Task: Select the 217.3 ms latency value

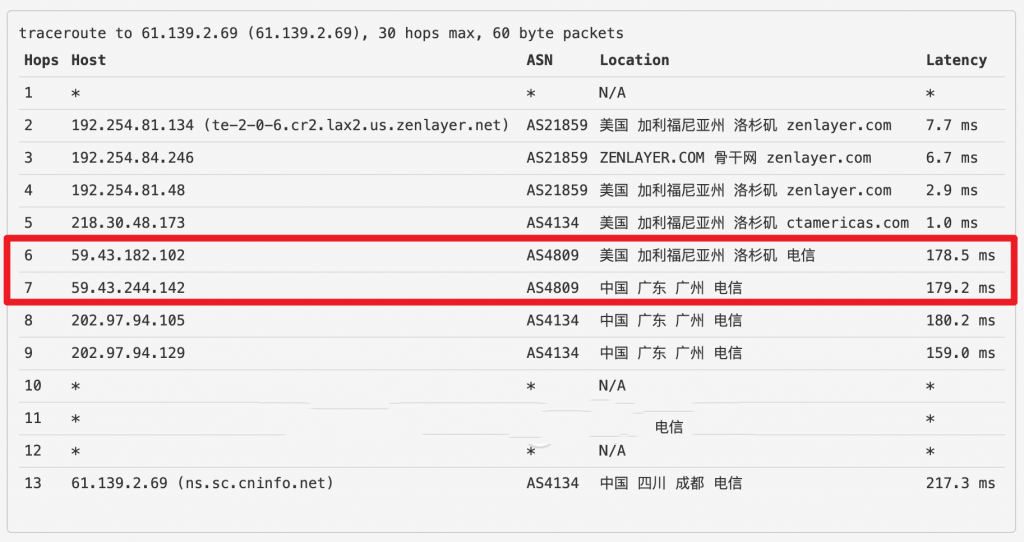Action: pyautogui.click(x=960, y=483)
